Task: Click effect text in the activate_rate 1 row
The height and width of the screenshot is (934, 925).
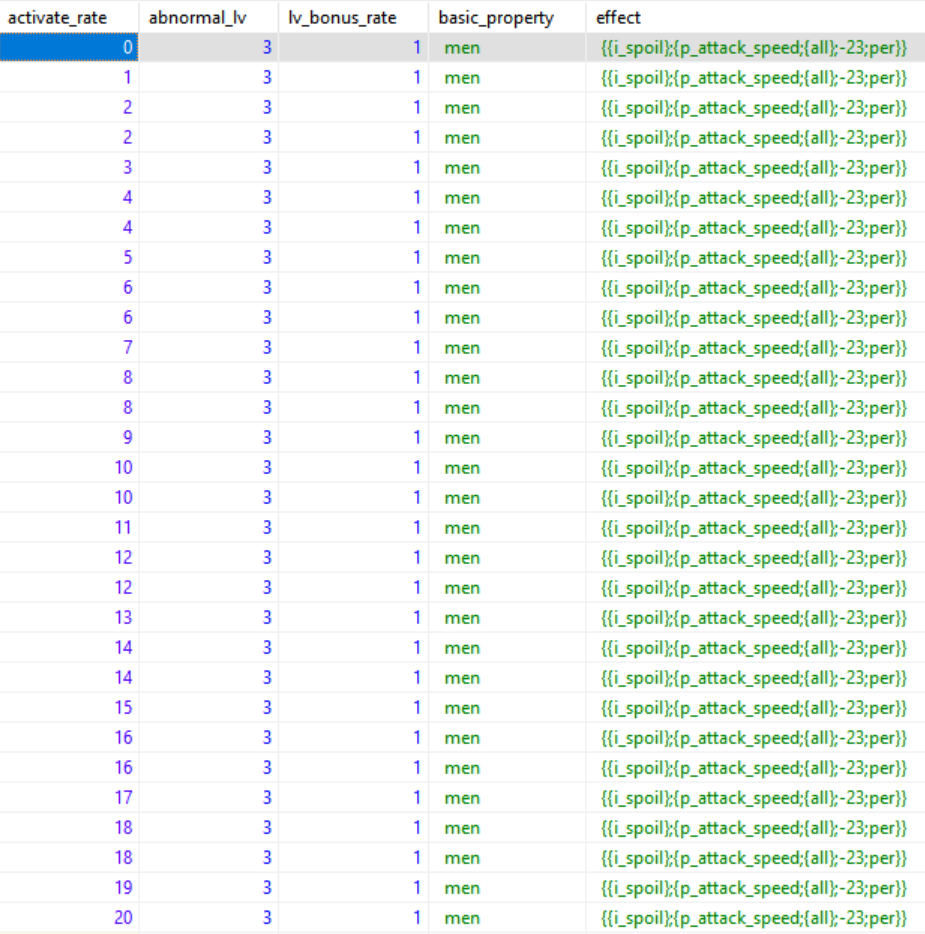Action: [753, 77]
